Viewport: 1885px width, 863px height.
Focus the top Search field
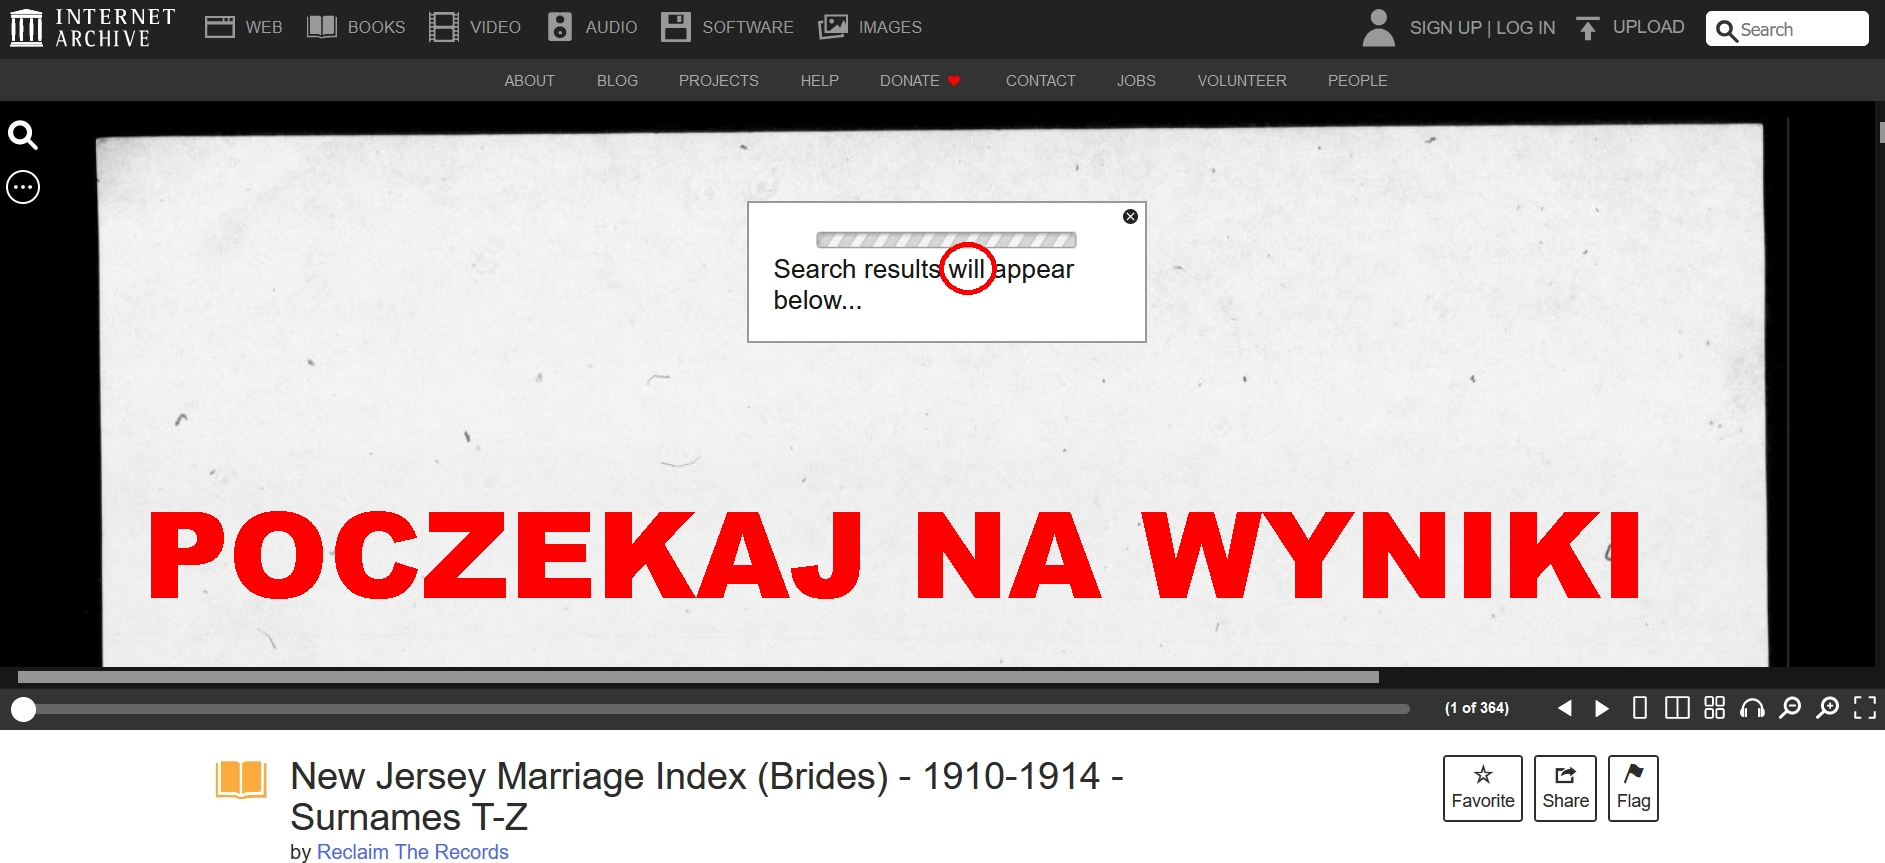1787,29
